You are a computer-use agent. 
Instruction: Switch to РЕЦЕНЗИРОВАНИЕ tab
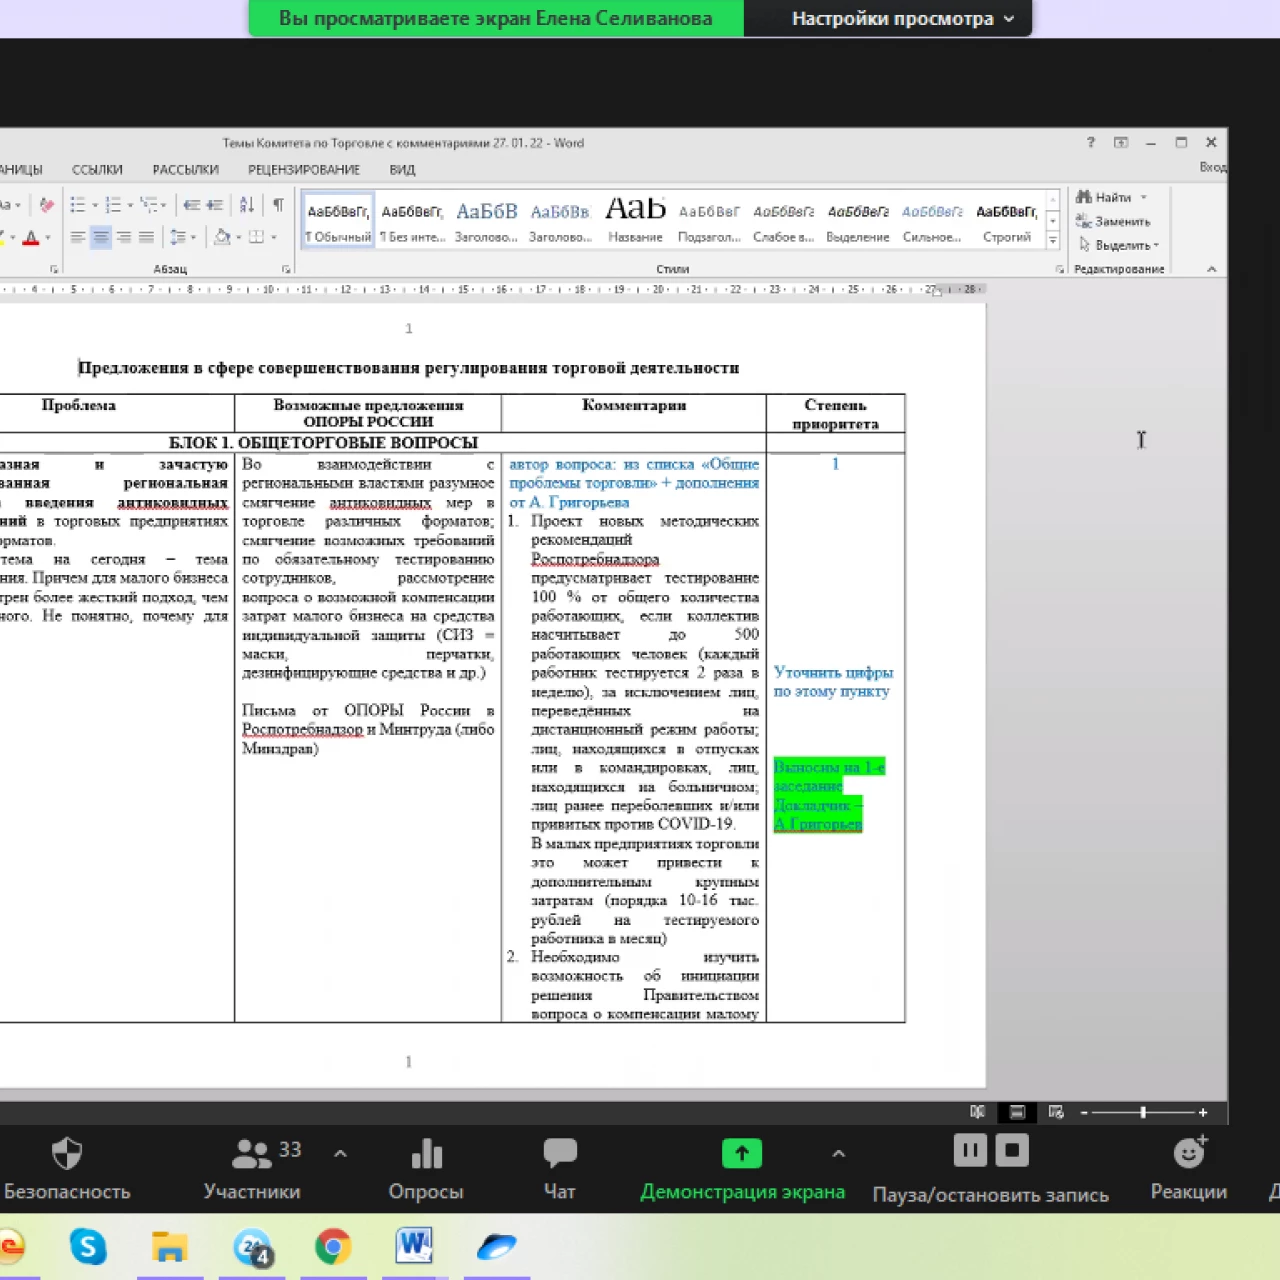click(x=304, y=170)
